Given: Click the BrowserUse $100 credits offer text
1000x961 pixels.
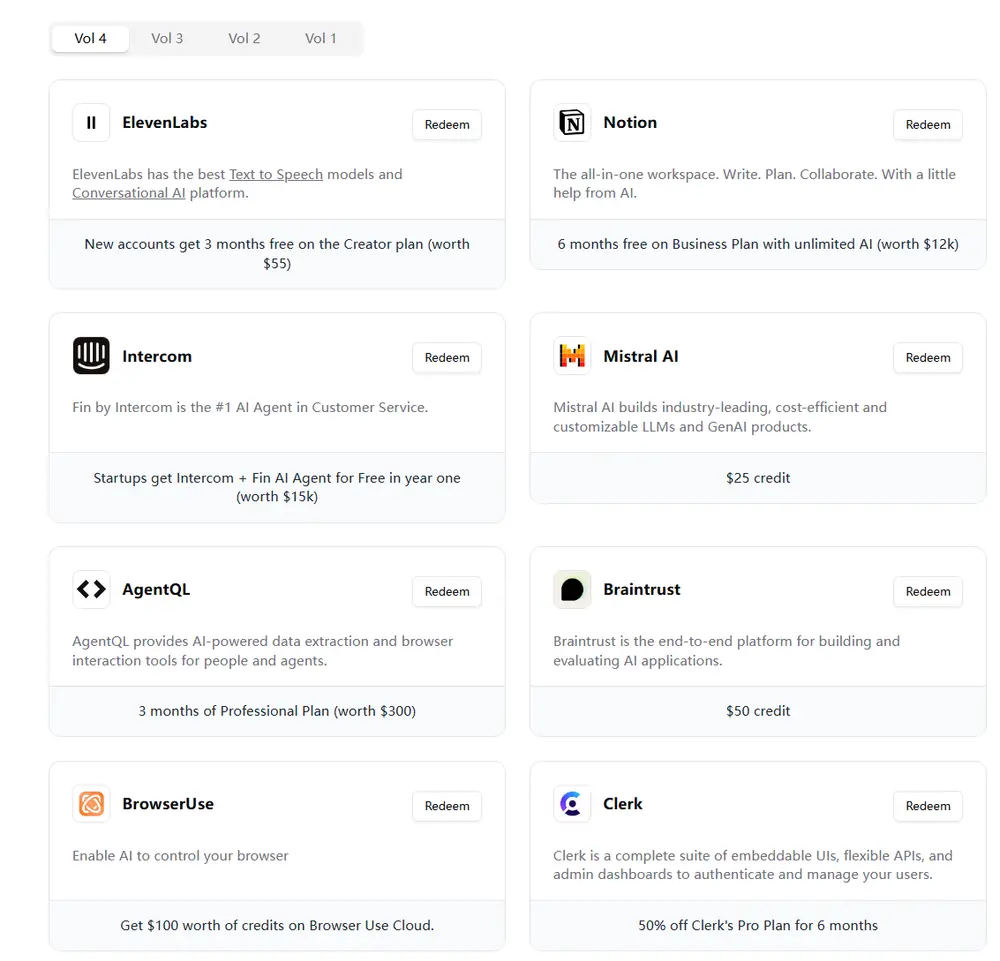Looking at the screenshot, I should pos(277,925).
